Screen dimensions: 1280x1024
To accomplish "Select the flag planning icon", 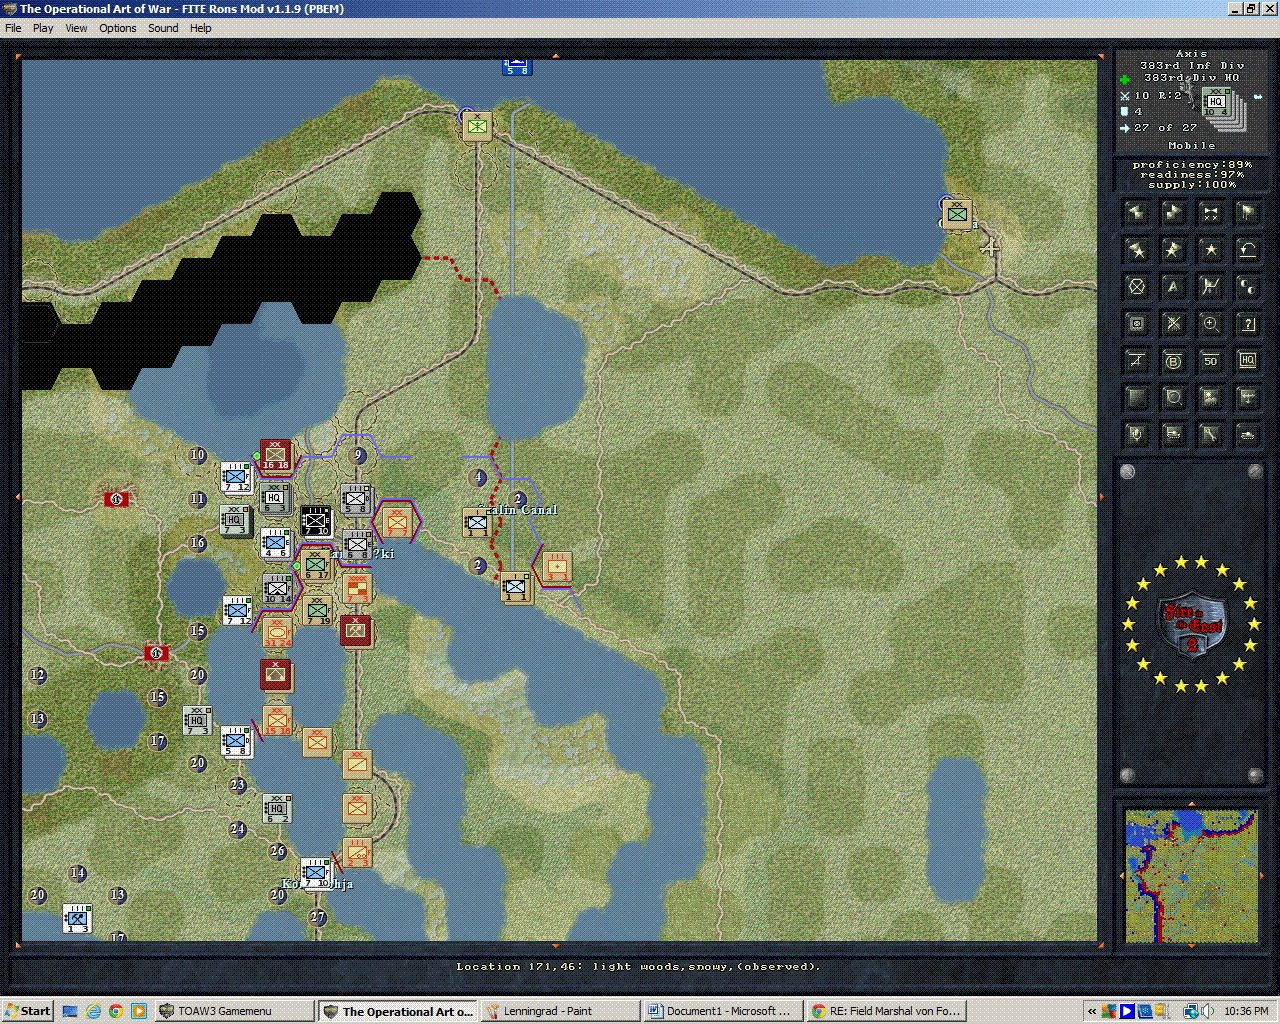I will click(x=1247, y=211).
